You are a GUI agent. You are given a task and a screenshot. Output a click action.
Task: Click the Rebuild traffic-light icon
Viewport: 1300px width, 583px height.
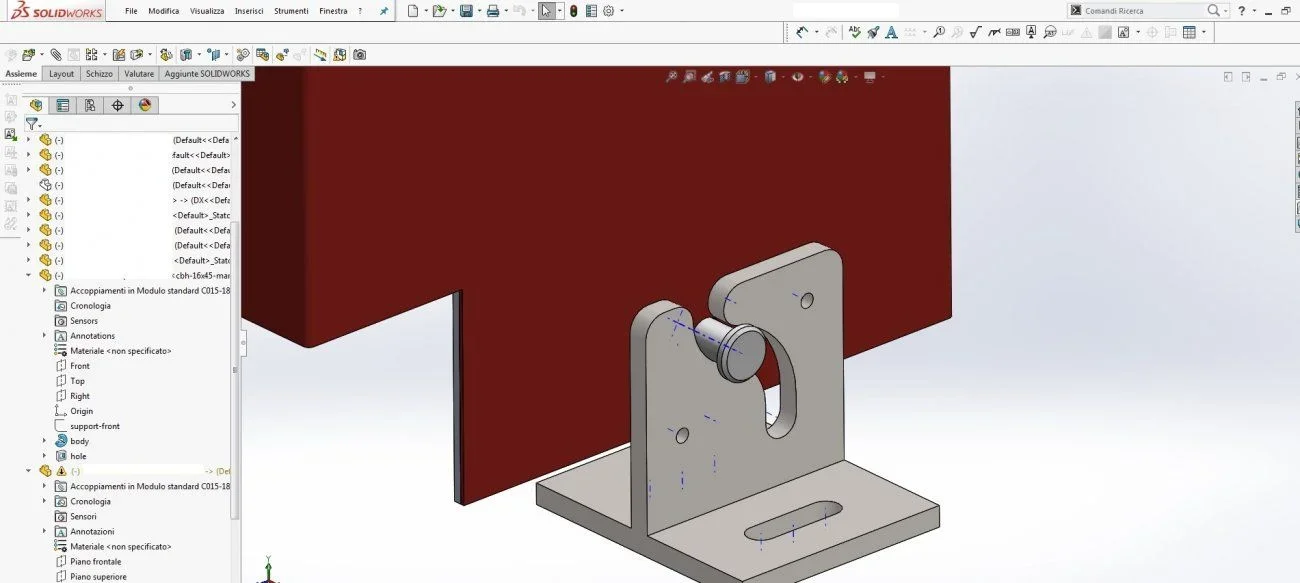pos(574,11)
